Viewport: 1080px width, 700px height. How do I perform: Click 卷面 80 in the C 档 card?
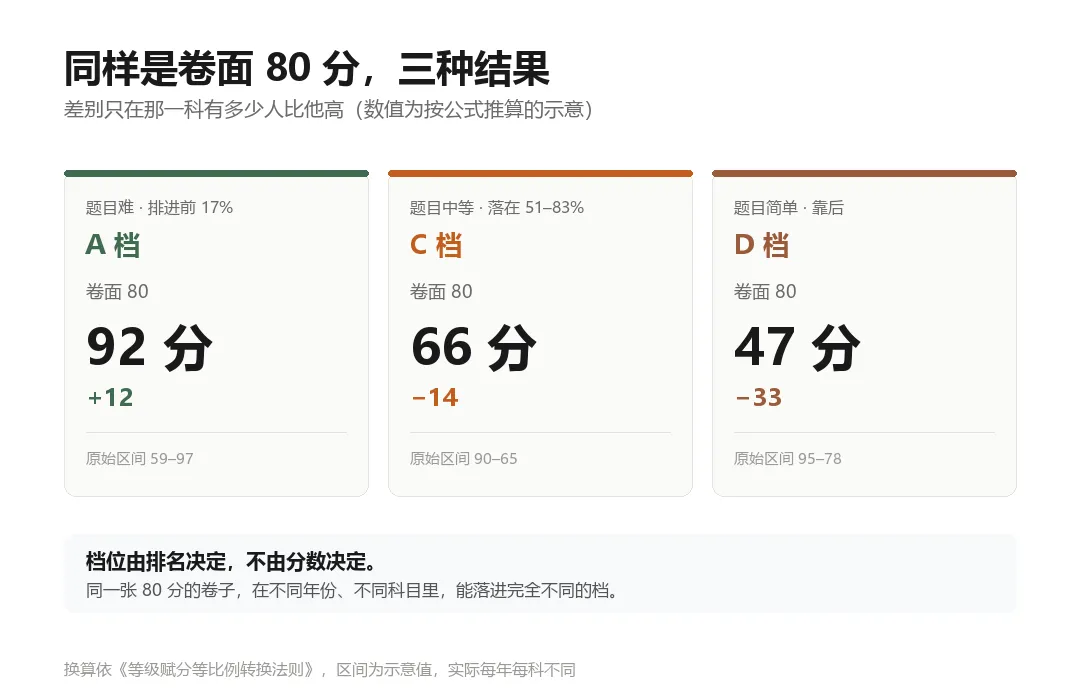[441, 291]
